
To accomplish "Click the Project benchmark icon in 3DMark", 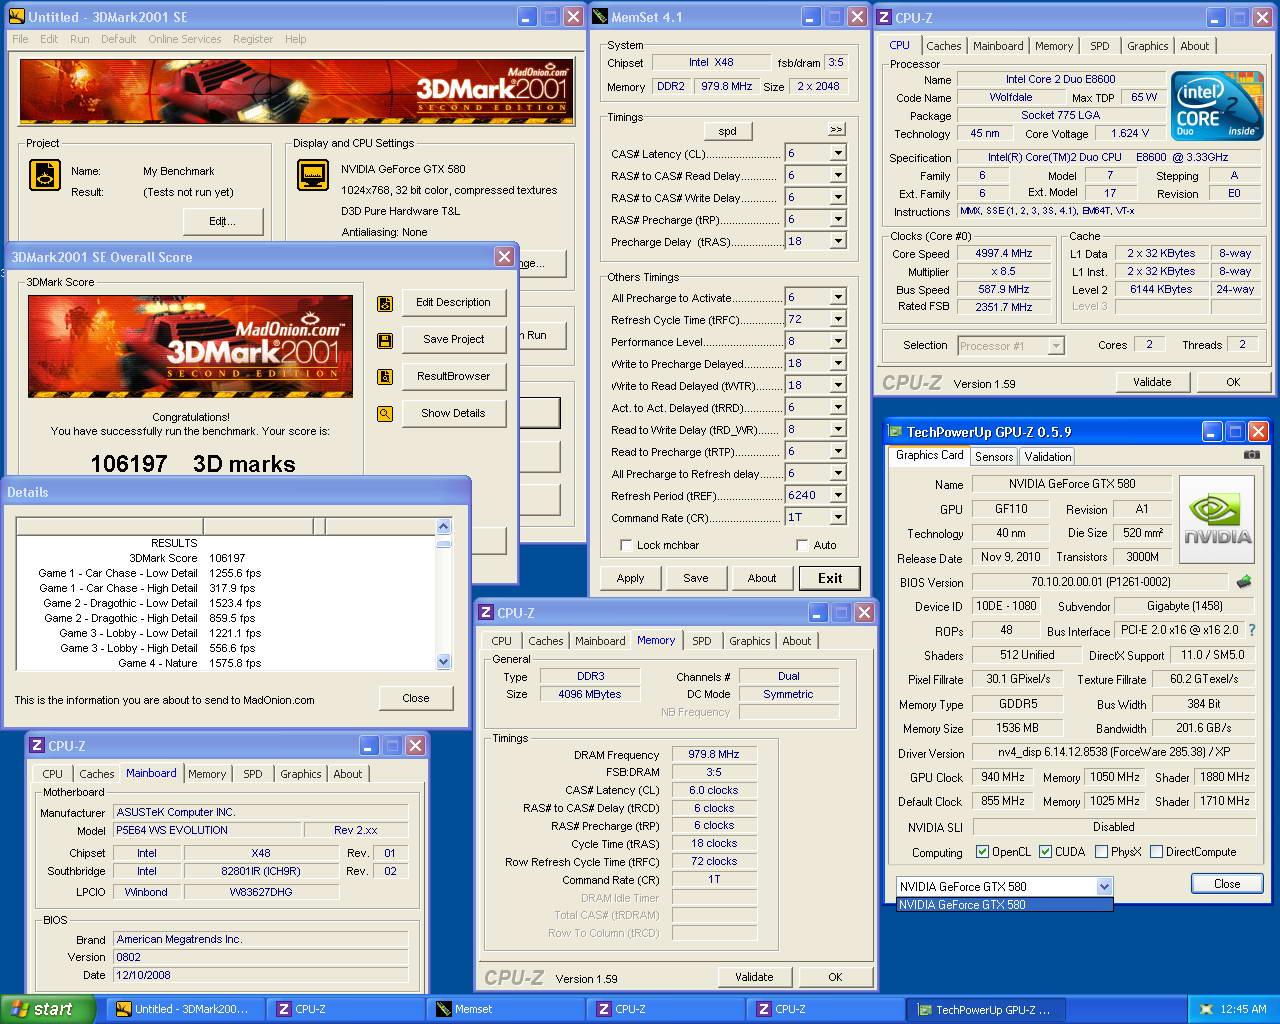I will coord(44,175).
